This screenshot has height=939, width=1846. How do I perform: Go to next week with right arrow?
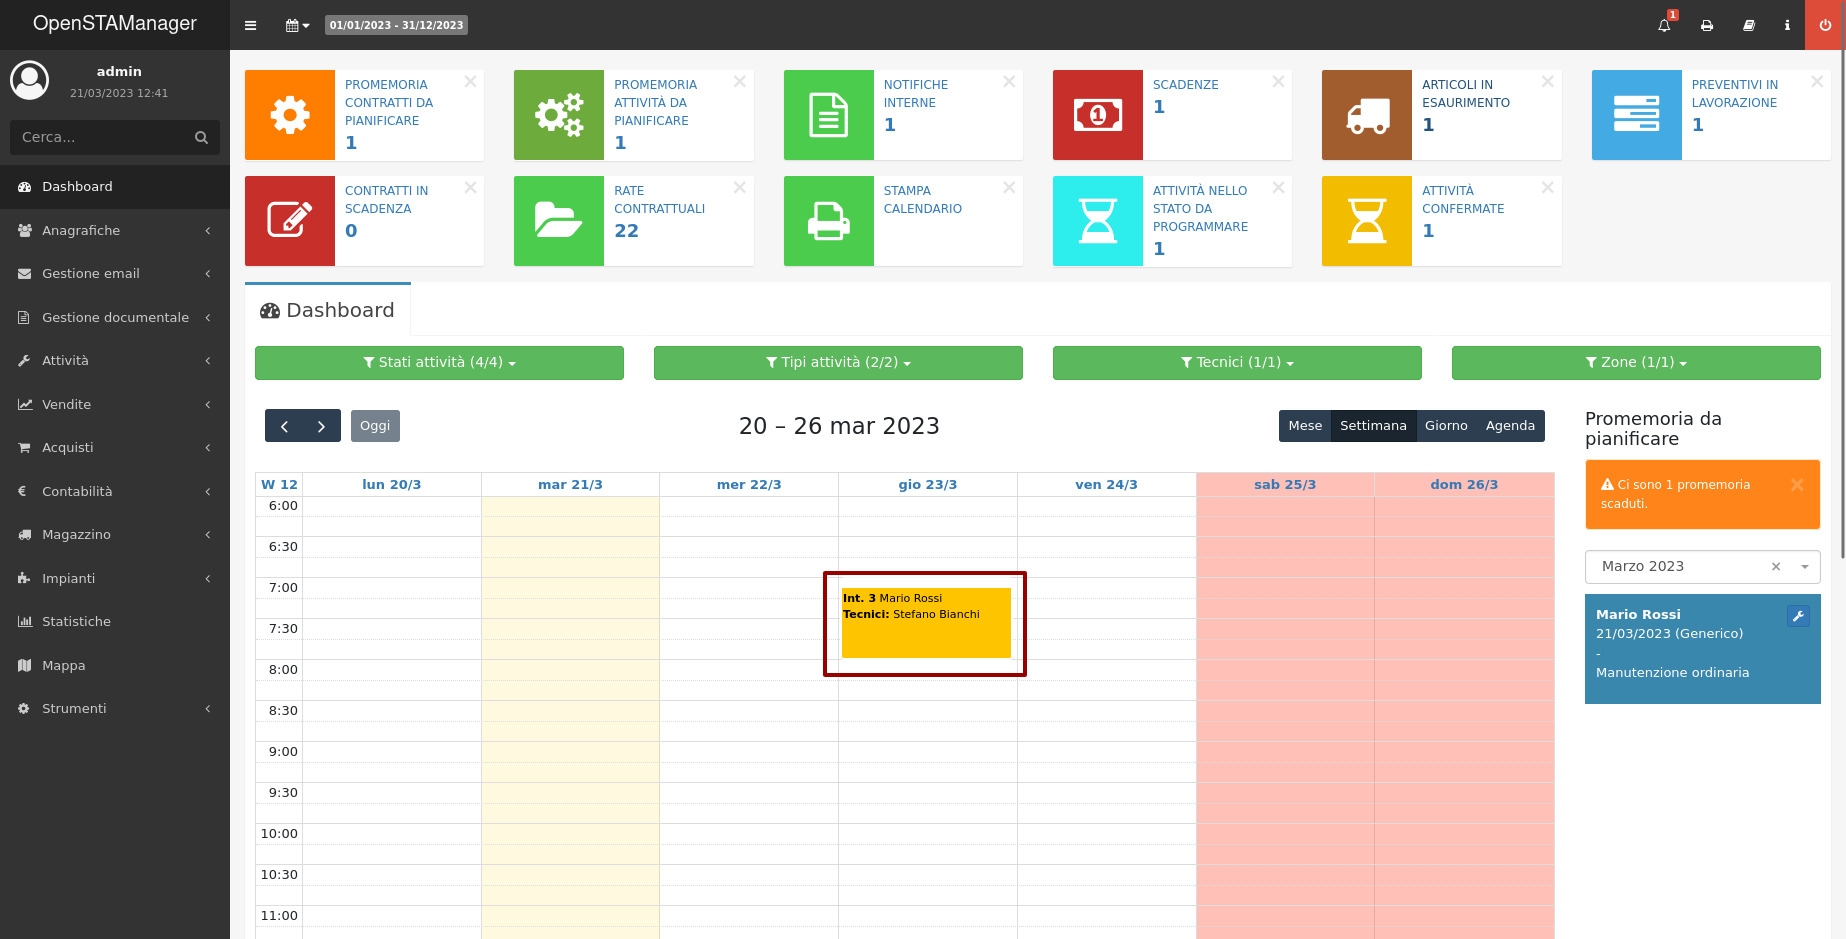[321, 426]
